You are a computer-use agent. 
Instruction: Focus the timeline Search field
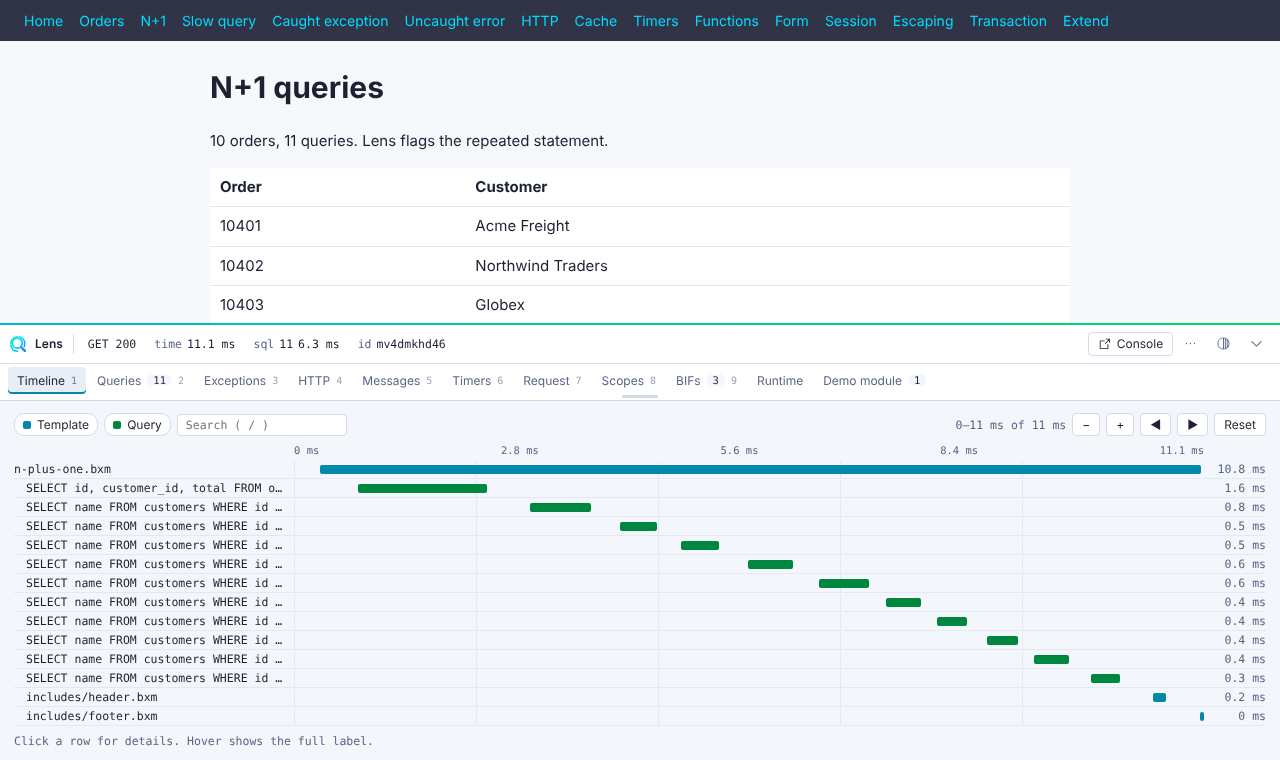(262, 425)
